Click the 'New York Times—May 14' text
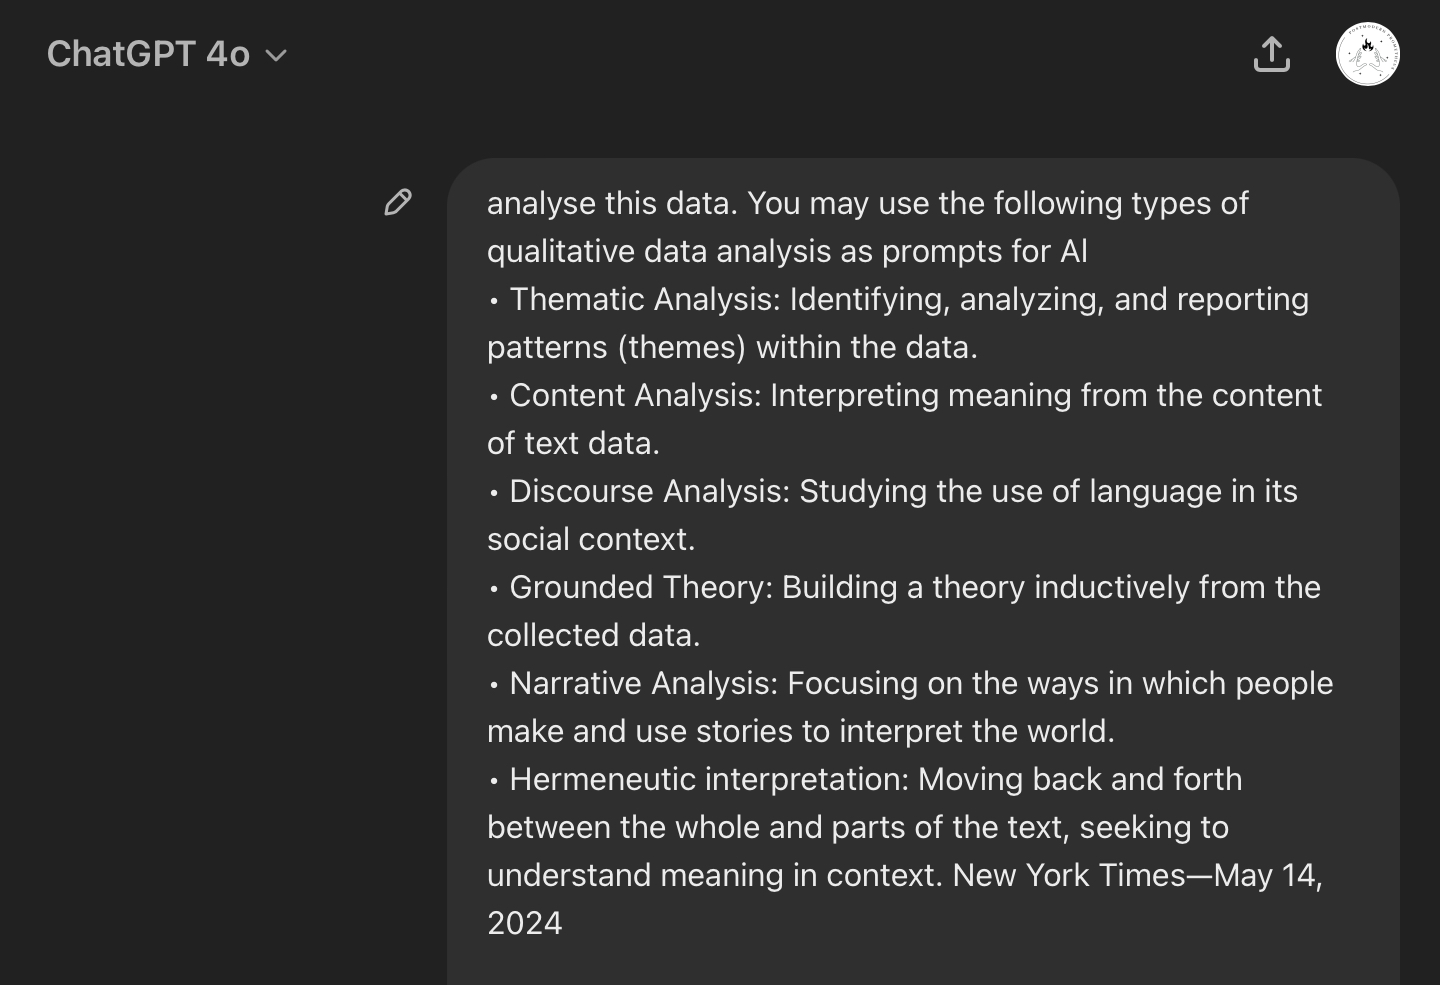Viewport: 1440px width, 985px height. (x=1136, y=875)
